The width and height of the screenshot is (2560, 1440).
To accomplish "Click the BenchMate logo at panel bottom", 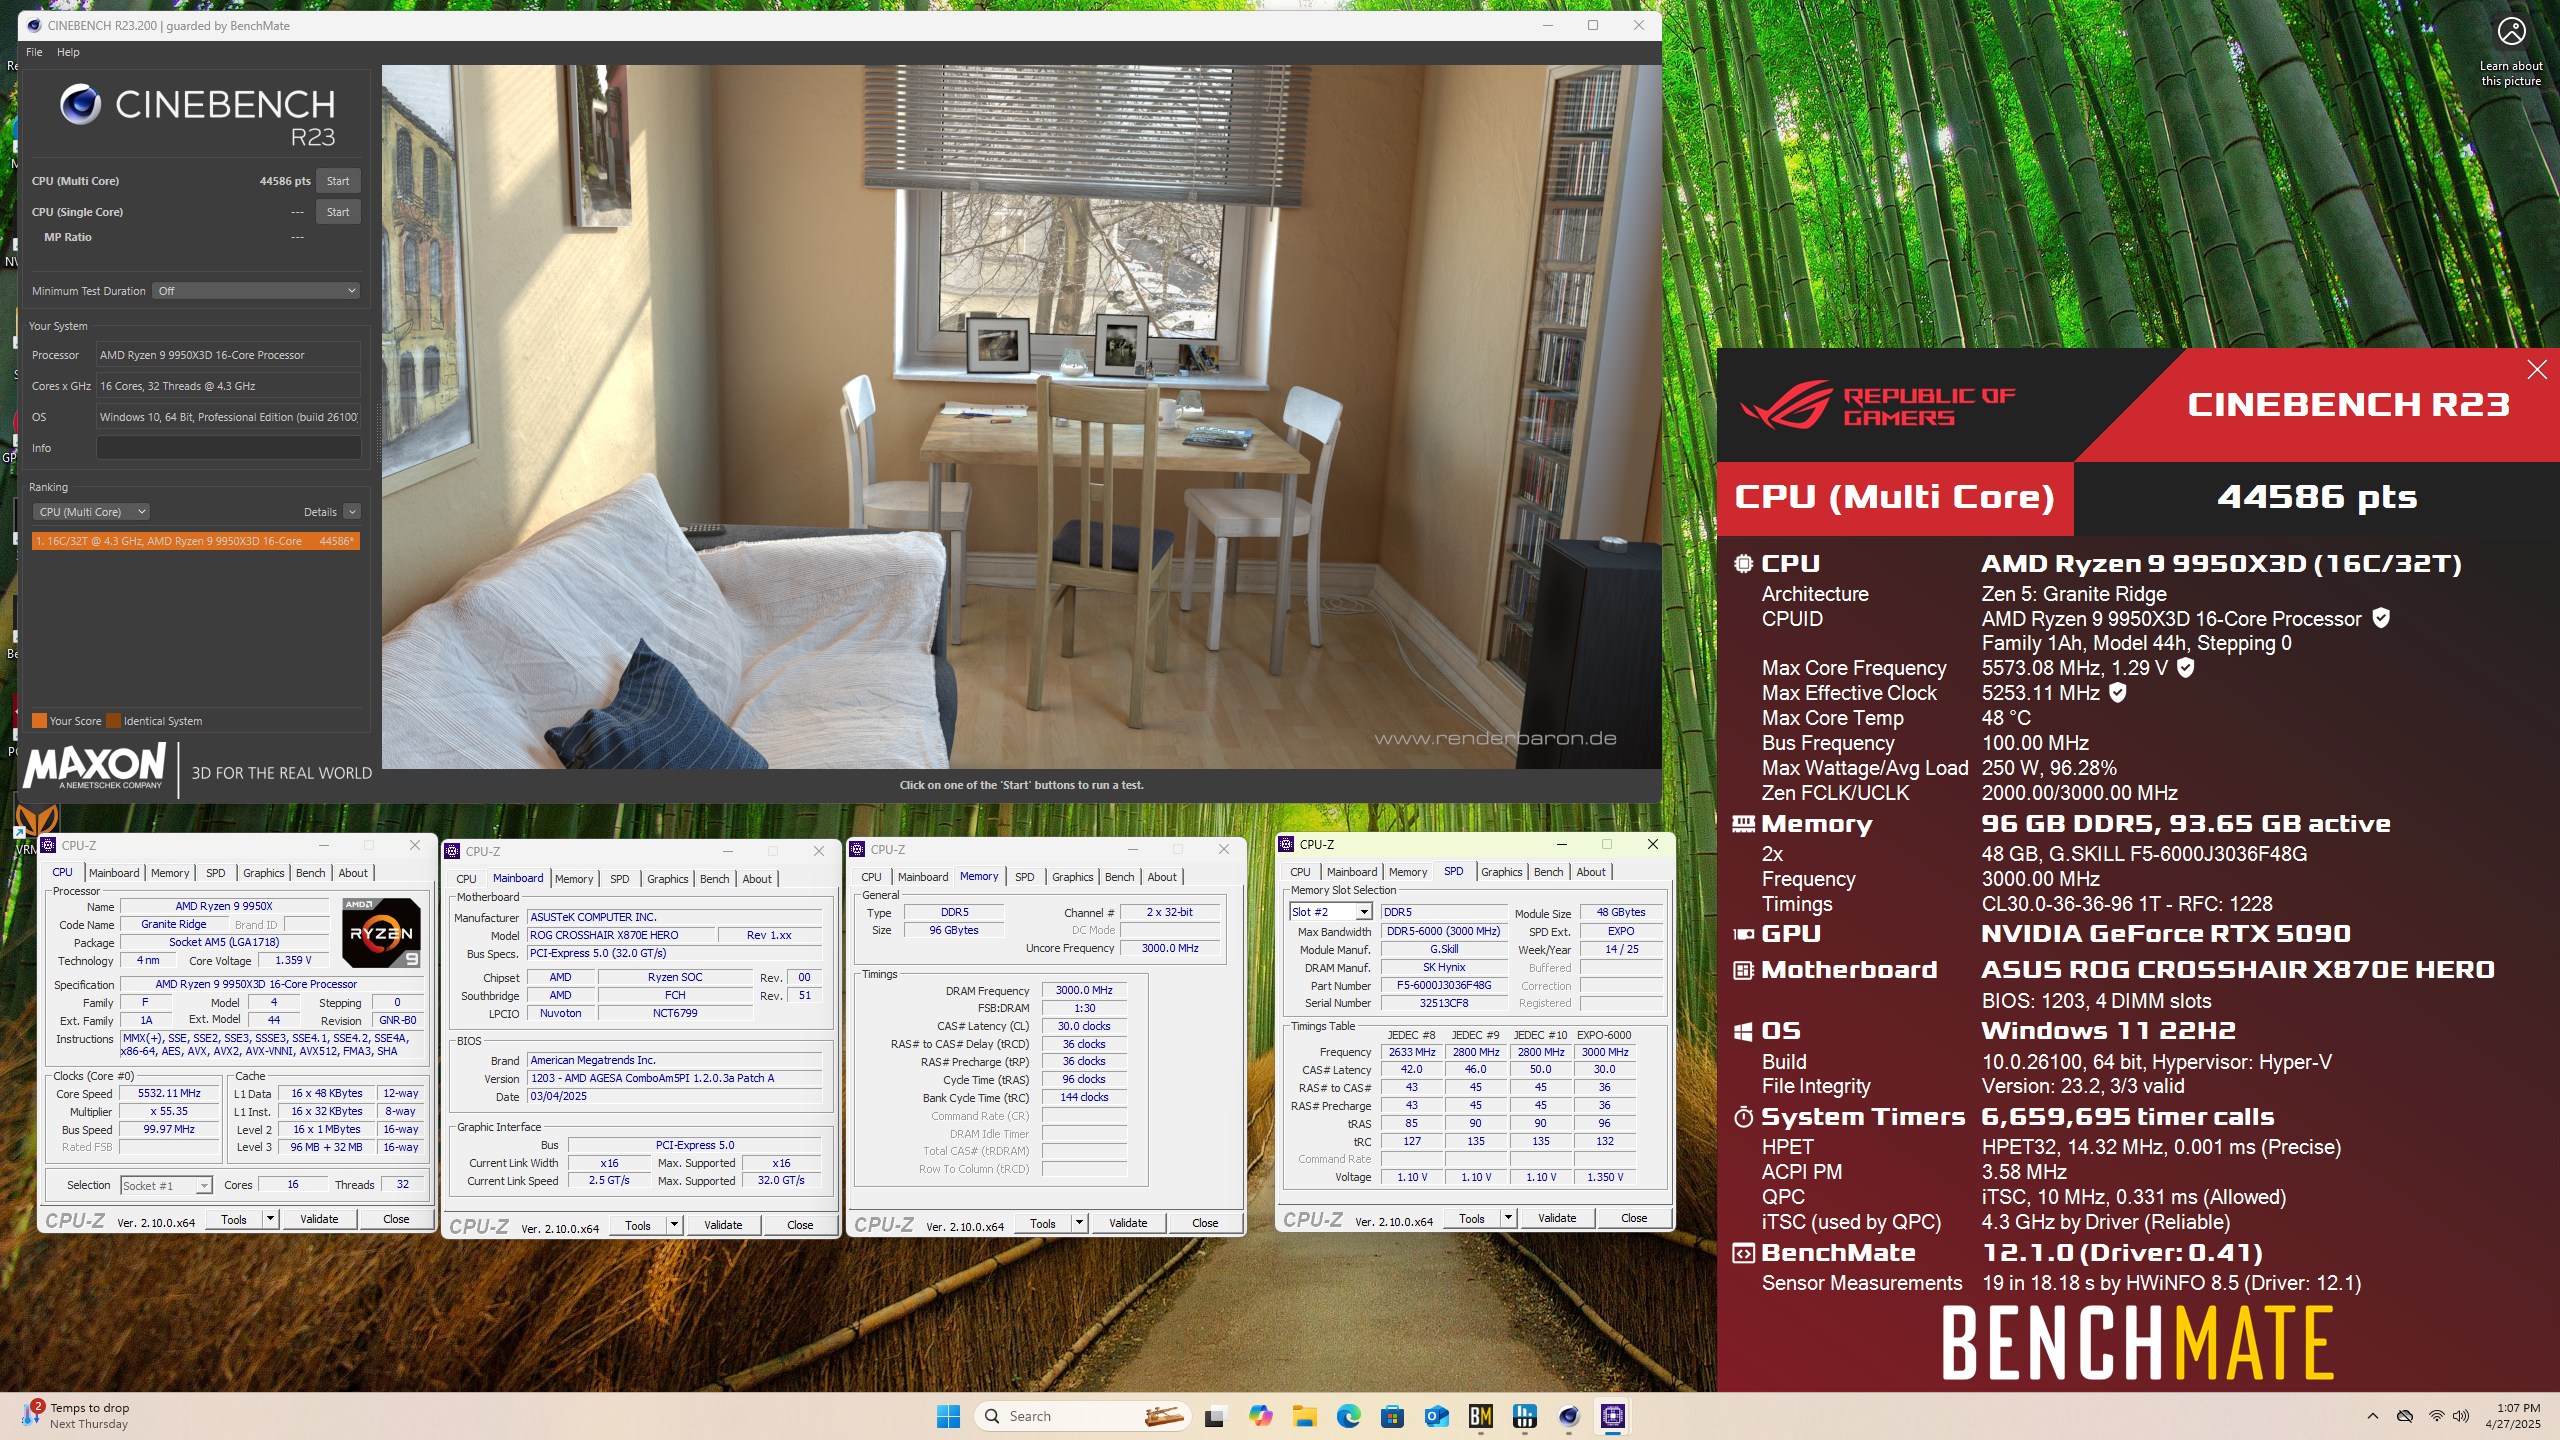I will pyautogui.click(x=2137, y=1344).
